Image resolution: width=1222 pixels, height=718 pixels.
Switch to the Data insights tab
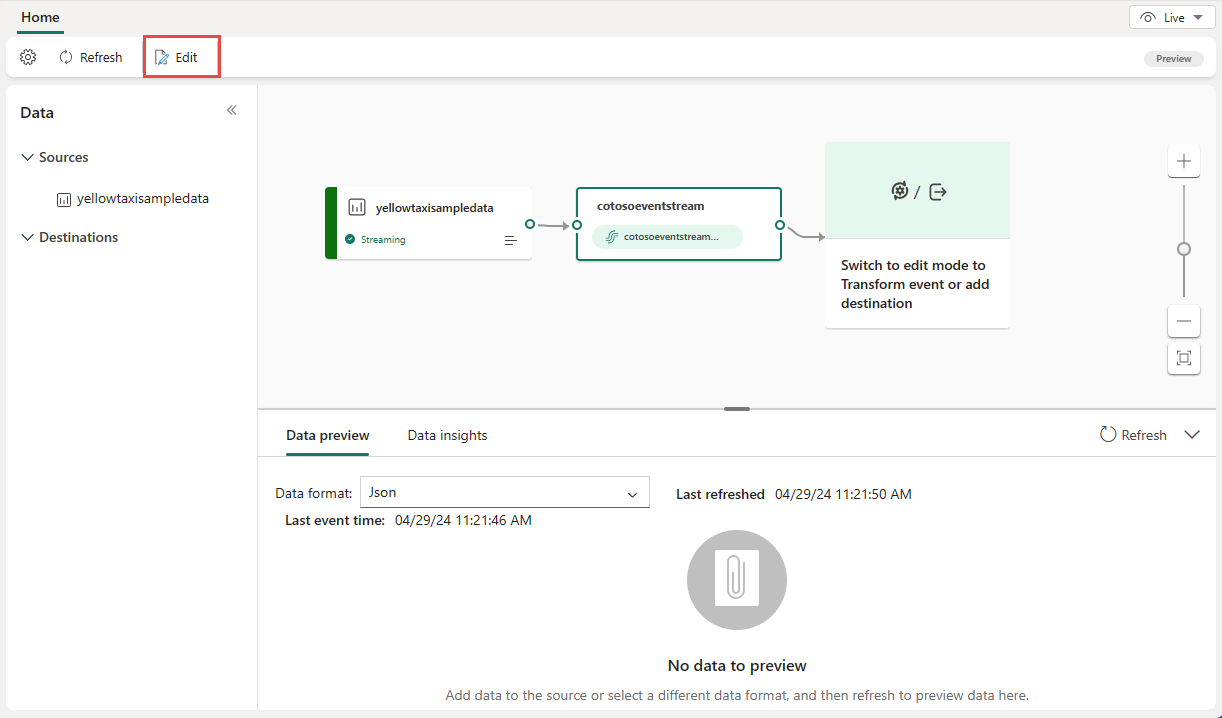(x=447, y=435)
